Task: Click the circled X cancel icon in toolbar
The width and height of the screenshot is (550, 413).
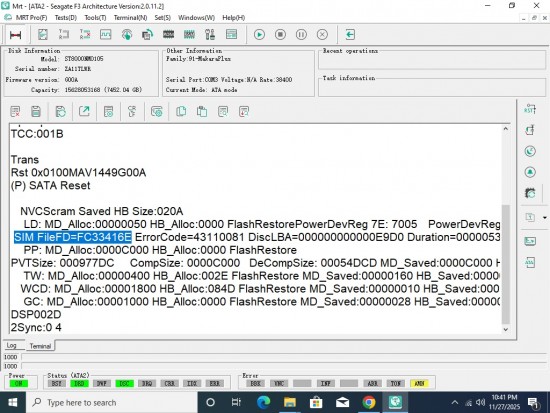Action: (x=322, y=34)
